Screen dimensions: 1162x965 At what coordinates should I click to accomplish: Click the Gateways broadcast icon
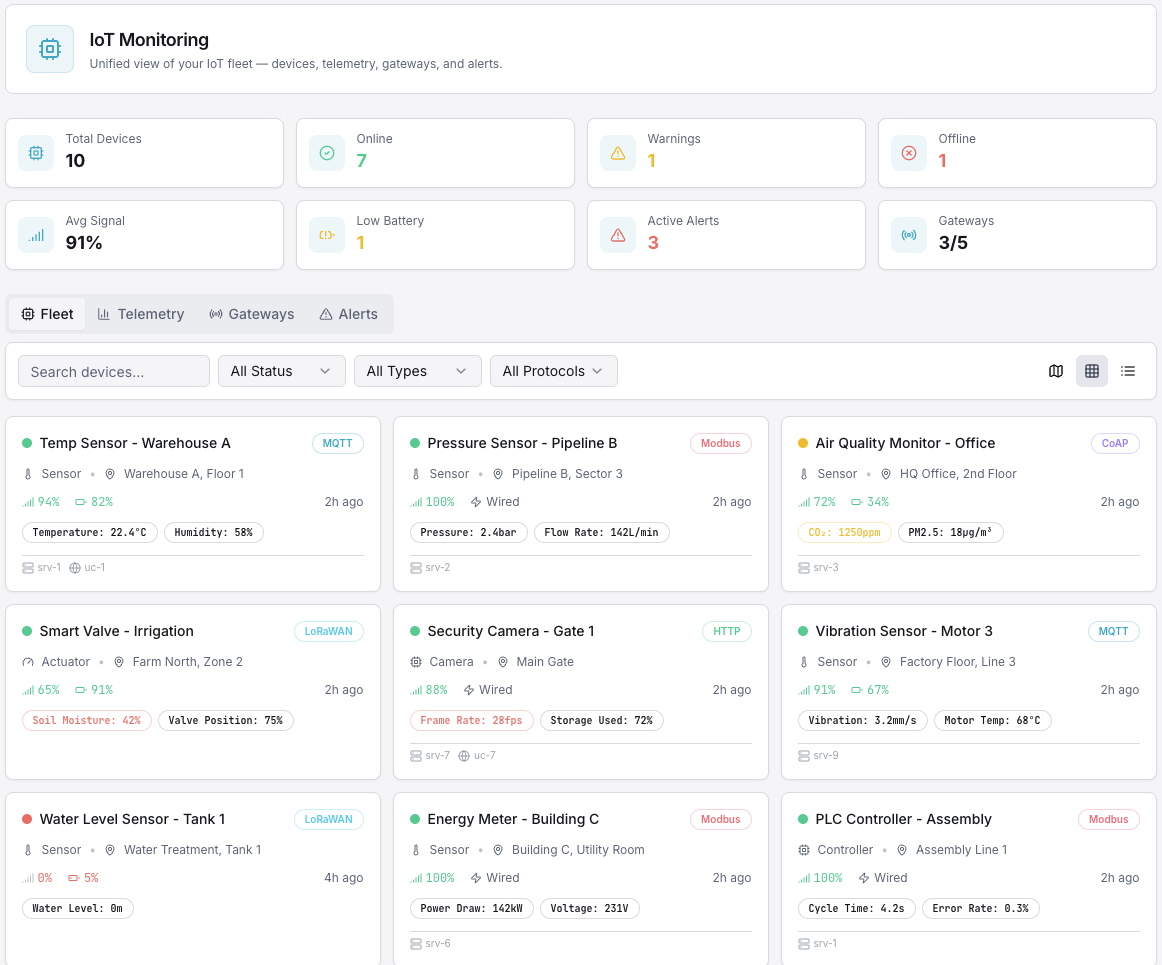pyautogui.click(x=909, y=235)
